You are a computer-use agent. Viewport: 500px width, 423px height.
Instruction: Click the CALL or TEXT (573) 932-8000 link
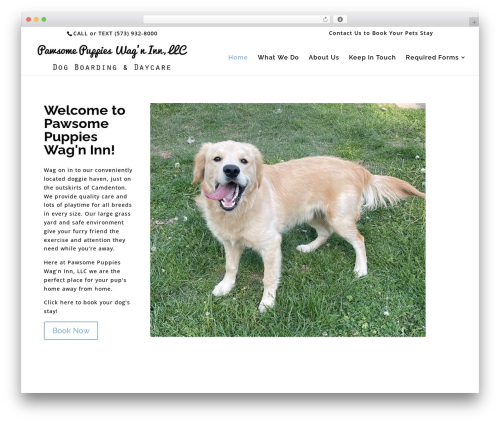coord(112,34)
